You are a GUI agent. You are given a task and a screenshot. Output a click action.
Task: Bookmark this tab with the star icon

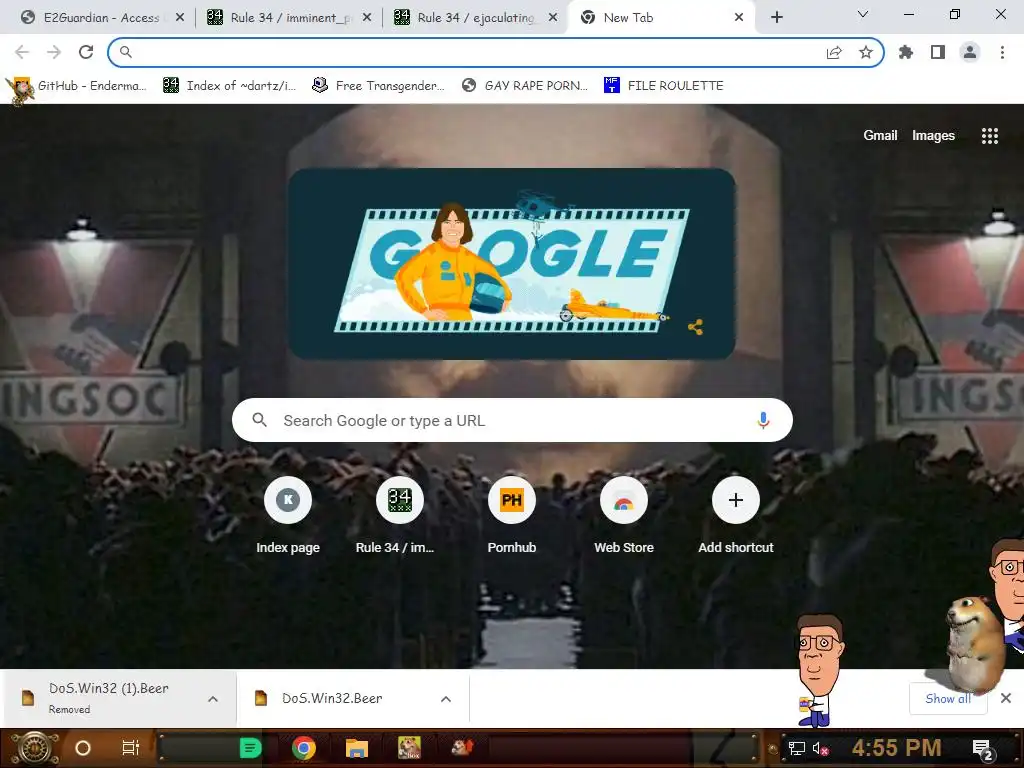(866, 52)
